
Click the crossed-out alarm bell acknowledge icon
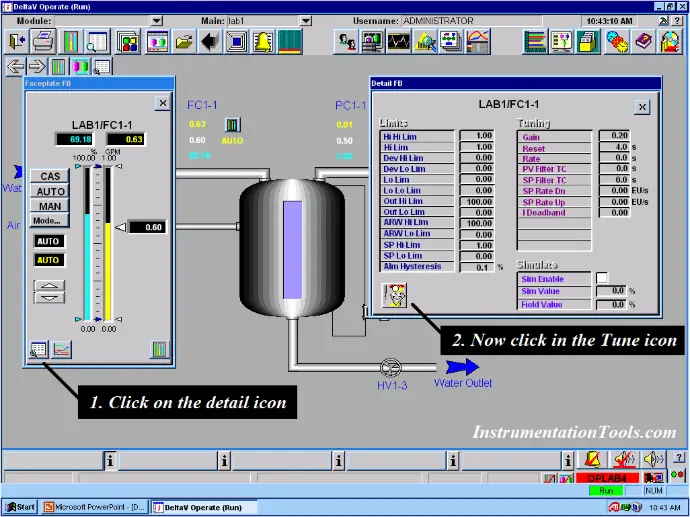click(x=592, y=460)
